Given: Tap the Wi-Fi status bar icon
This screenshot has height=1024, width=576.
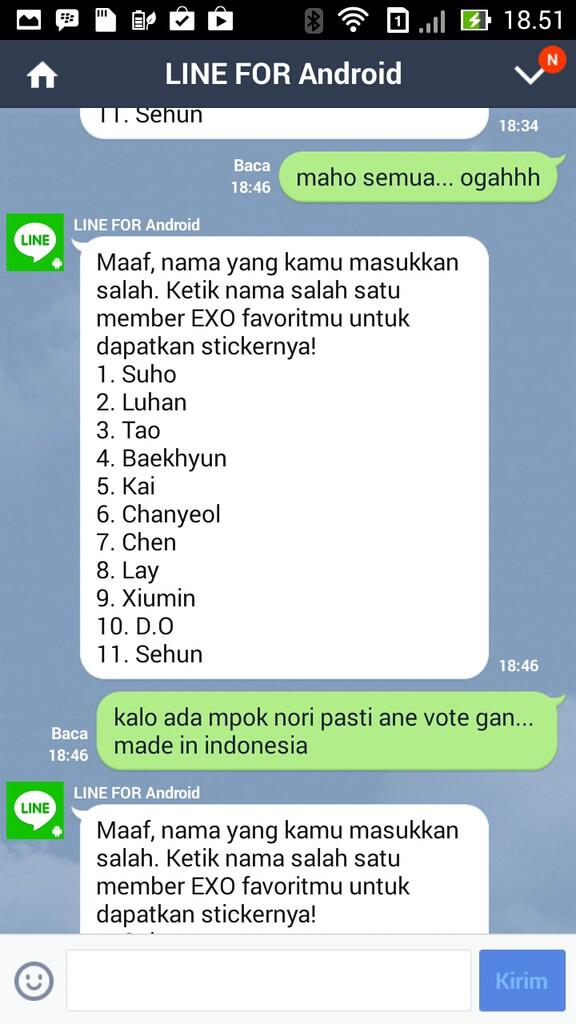Looking at the screenshot, I should (x=353, y=20).
